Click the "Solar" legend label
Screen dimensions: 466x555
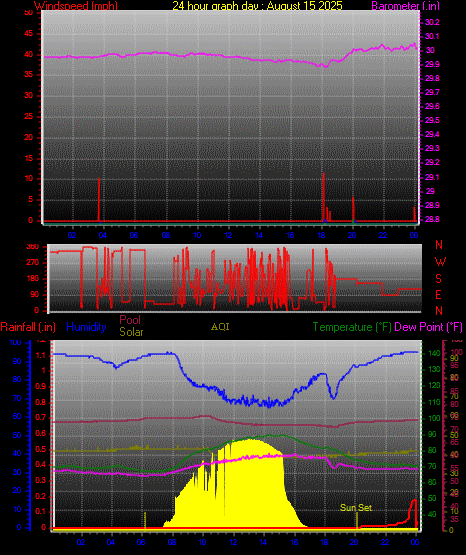[x=131, y=332]
